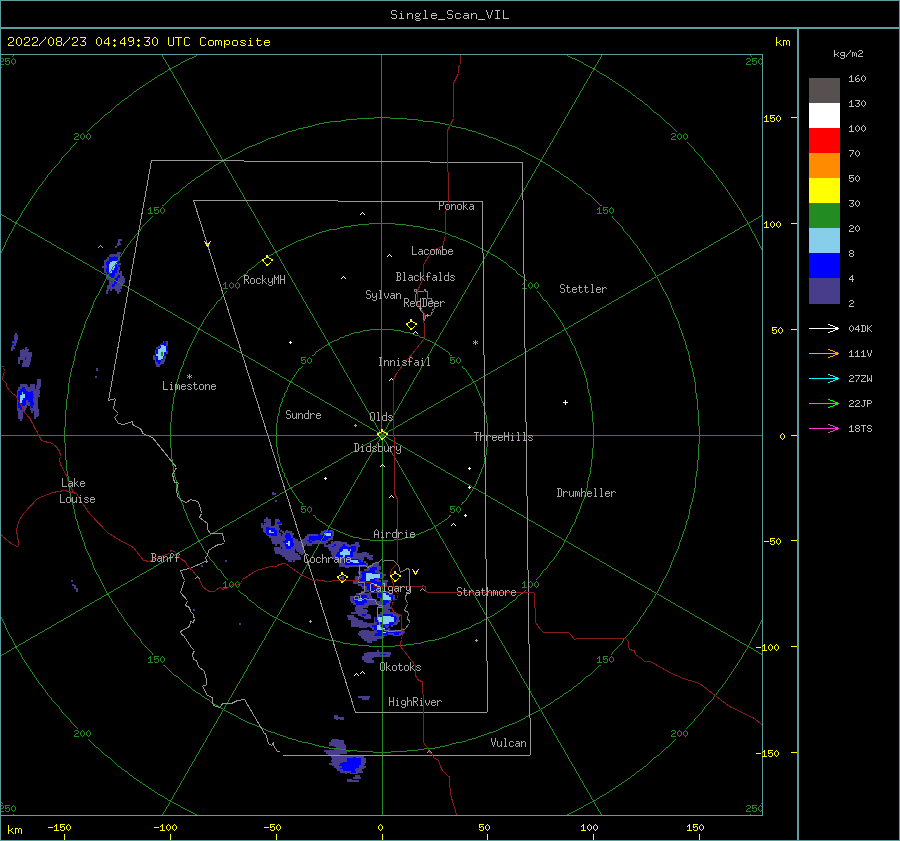The height and width of the screenshot is (841, 900).
Task: Click the Stettler town label
Action: (583, 289)
